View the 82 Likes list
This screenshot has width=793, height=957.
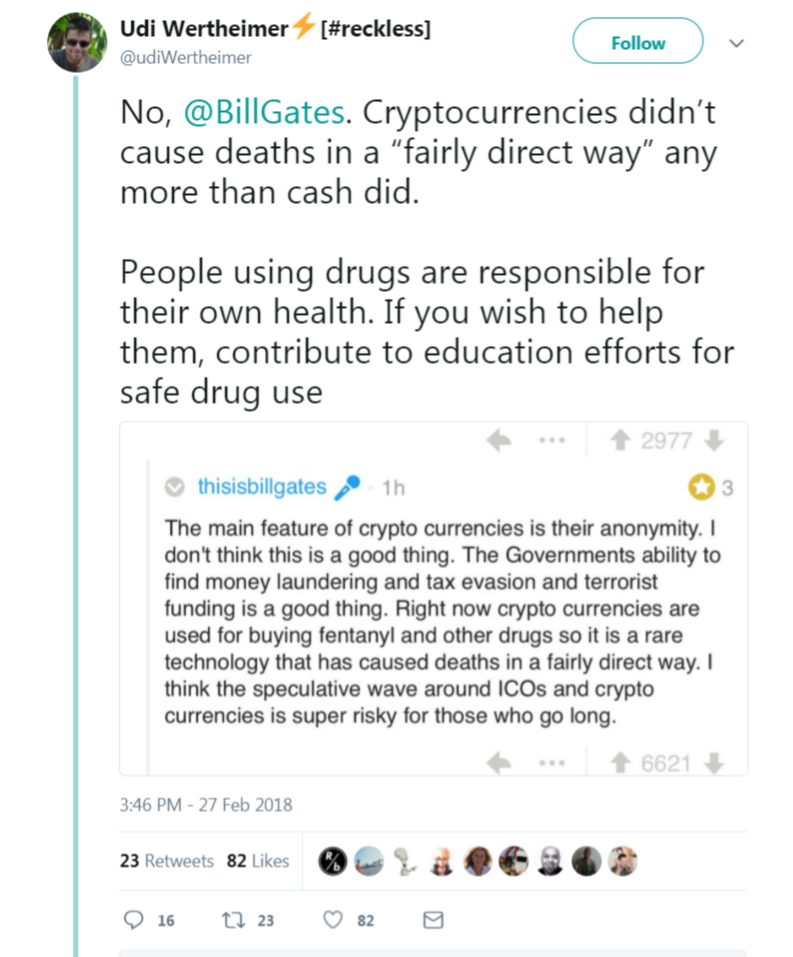coord(259,860)
